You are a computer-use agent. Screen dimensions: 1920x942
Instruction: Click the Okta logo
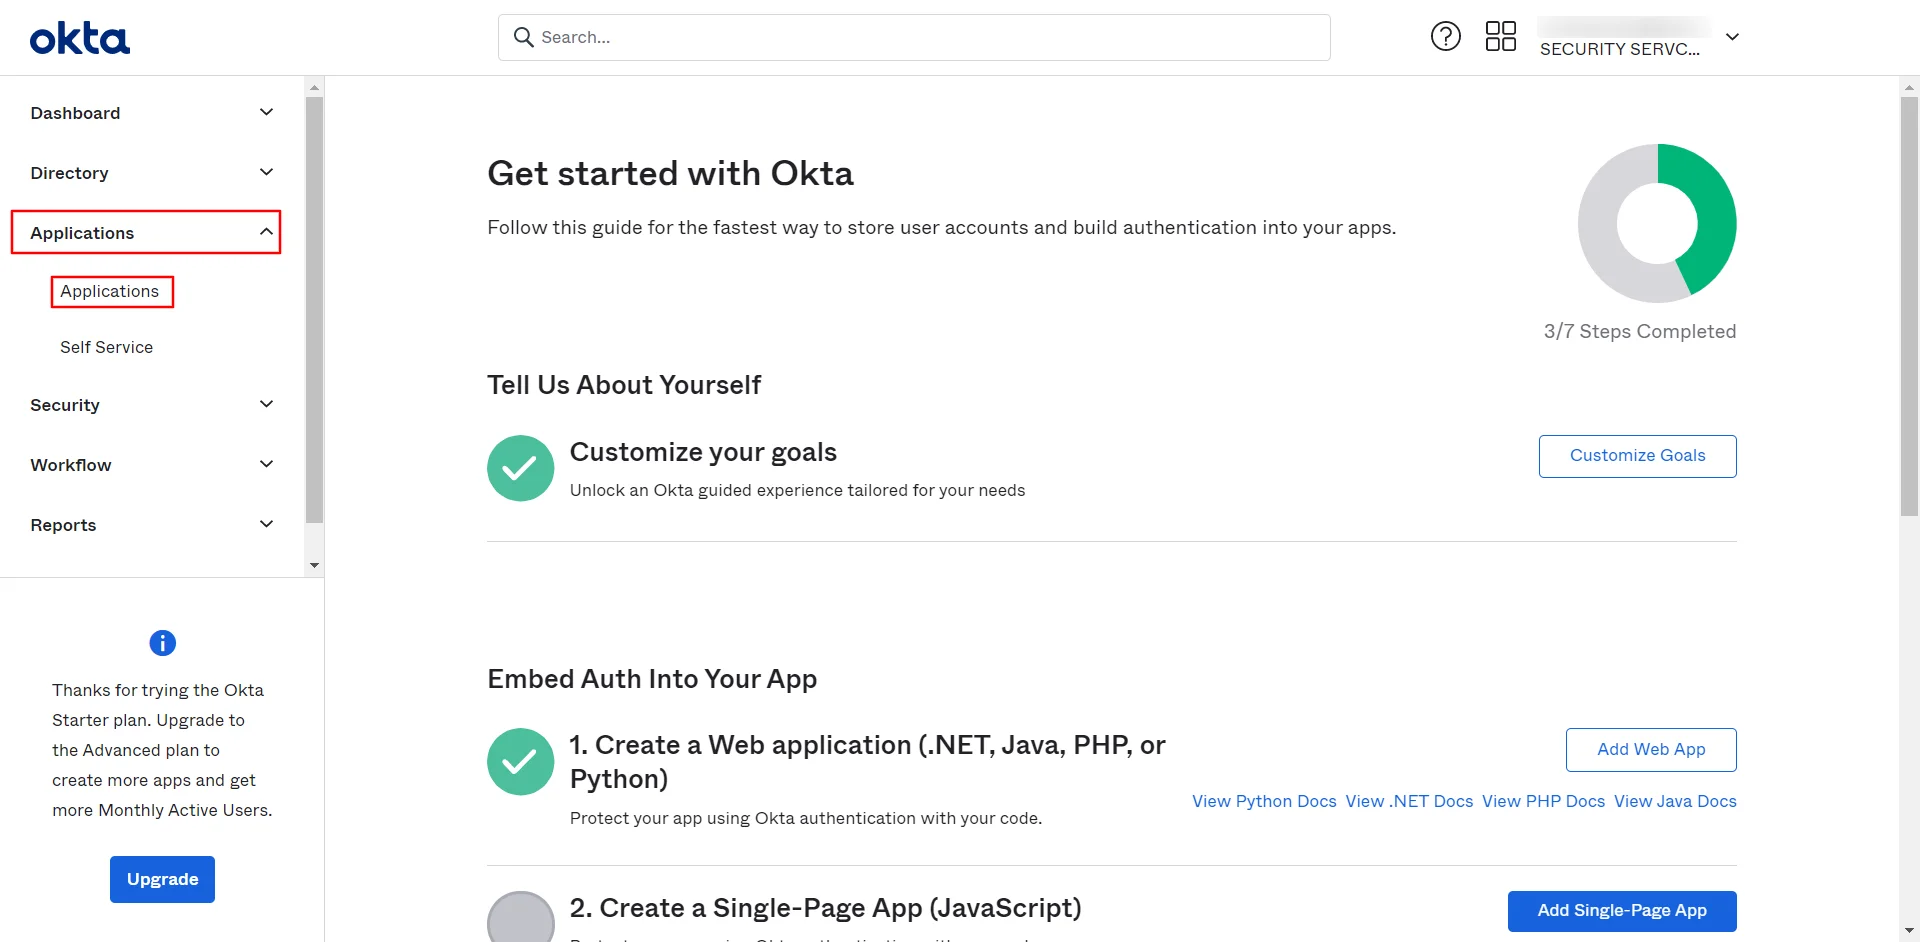tap(79, 37)
